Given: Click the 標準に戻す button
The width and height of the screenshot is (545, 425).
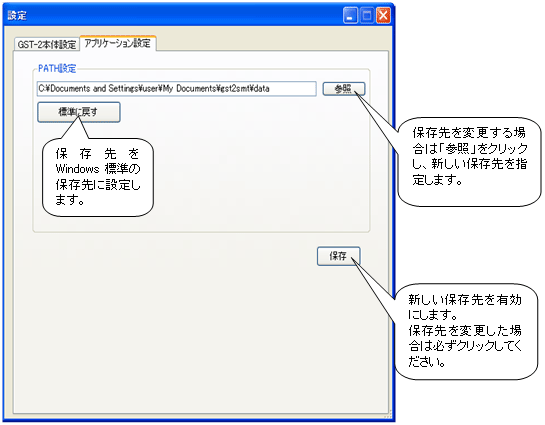Looking at the screenshot, I should [x=79, y=112].
